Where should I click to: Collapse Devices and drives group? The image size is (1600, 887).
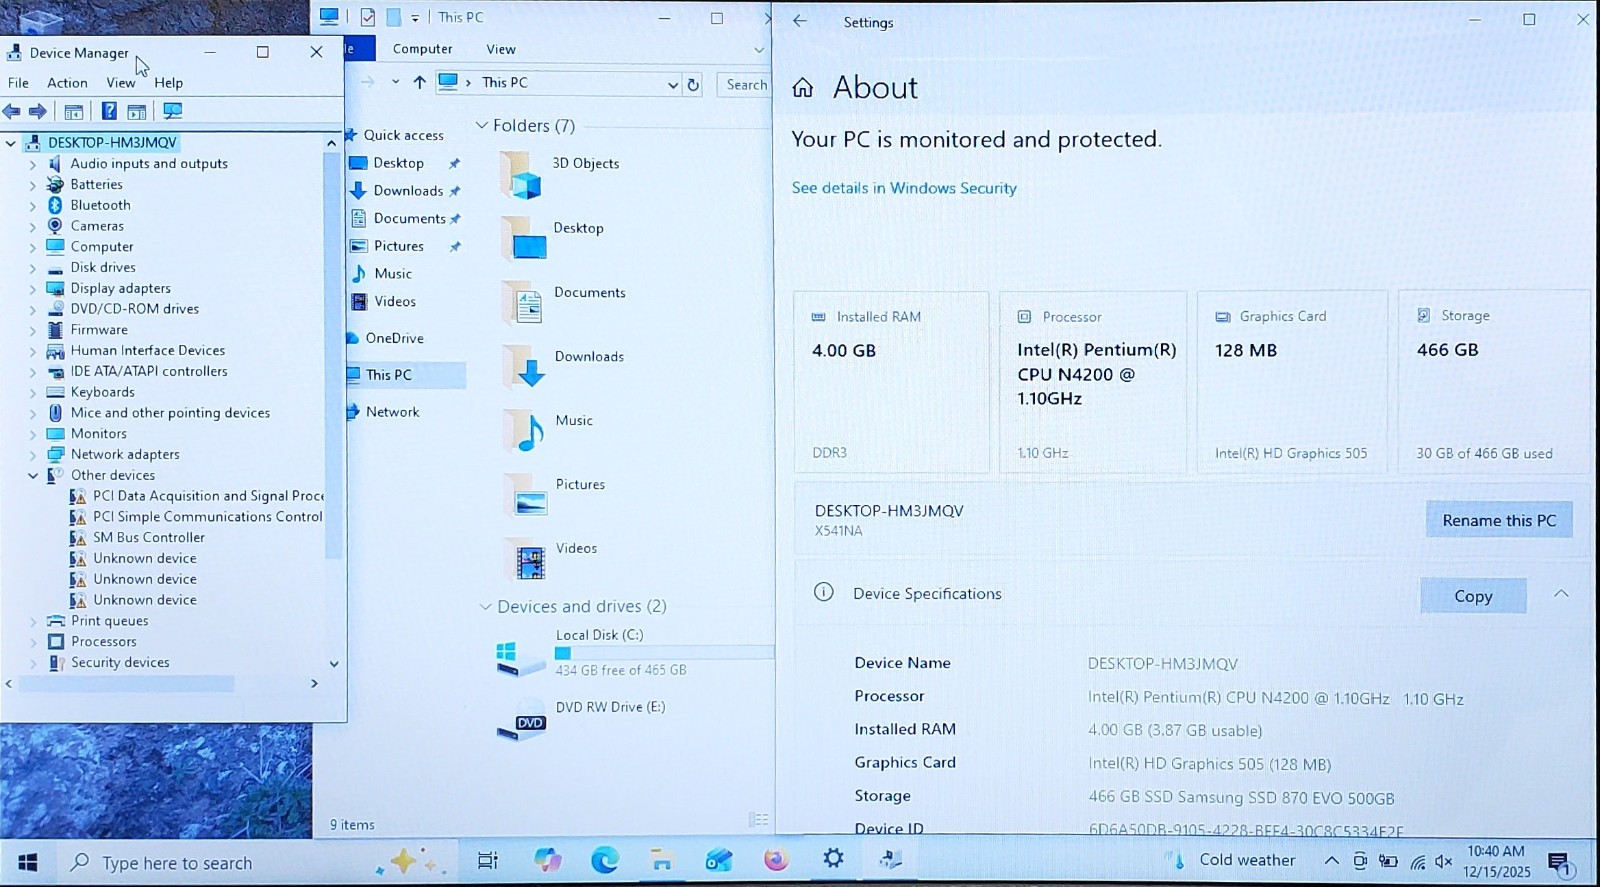pyautogui.click(x=485, y=607)
